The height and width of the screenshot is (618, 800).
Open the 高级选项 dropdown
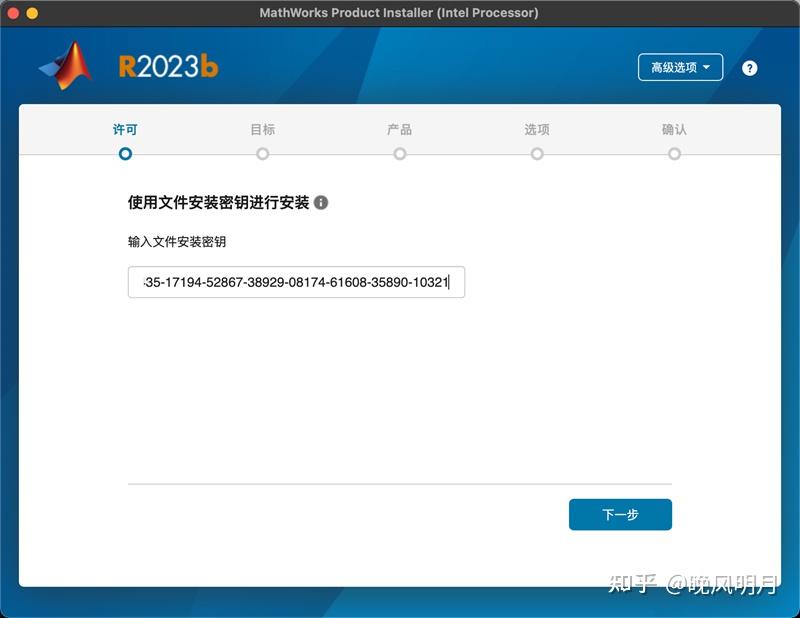click(680, 67)
